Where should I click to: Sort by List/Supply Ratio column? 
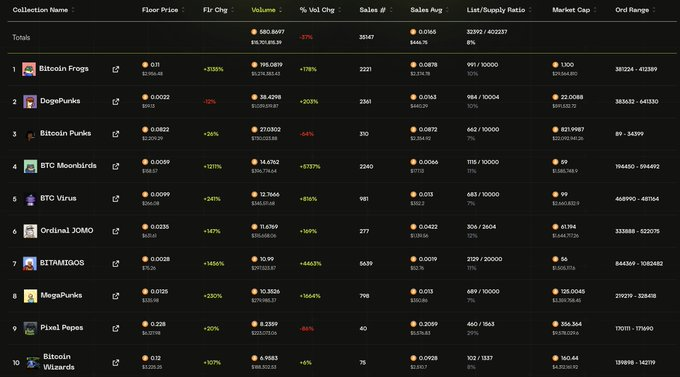click(496, 10)
